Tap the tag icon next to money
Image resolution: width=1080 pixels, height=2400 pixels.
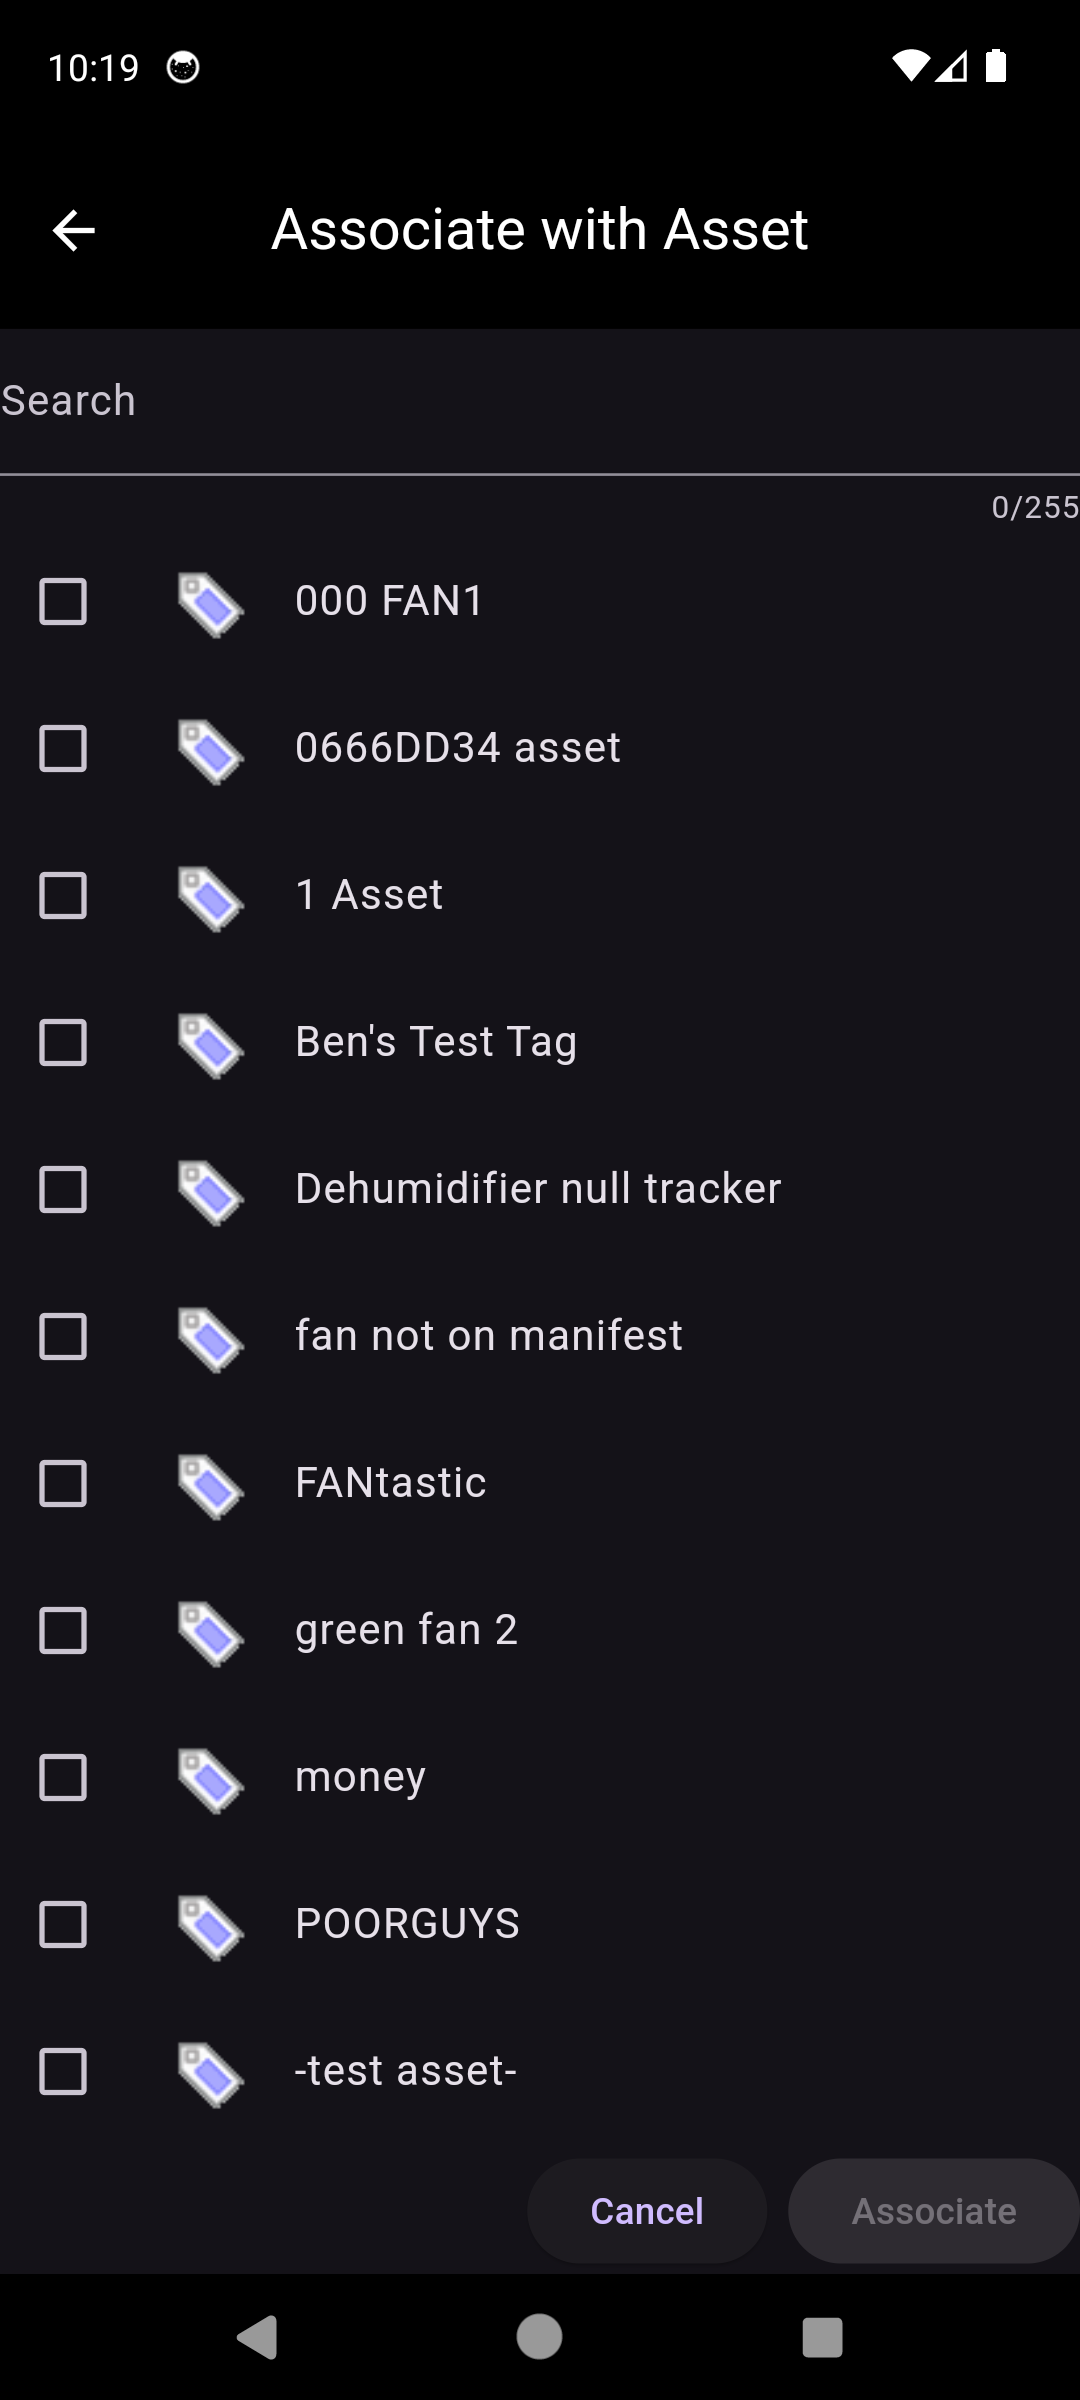[210, 1780]
